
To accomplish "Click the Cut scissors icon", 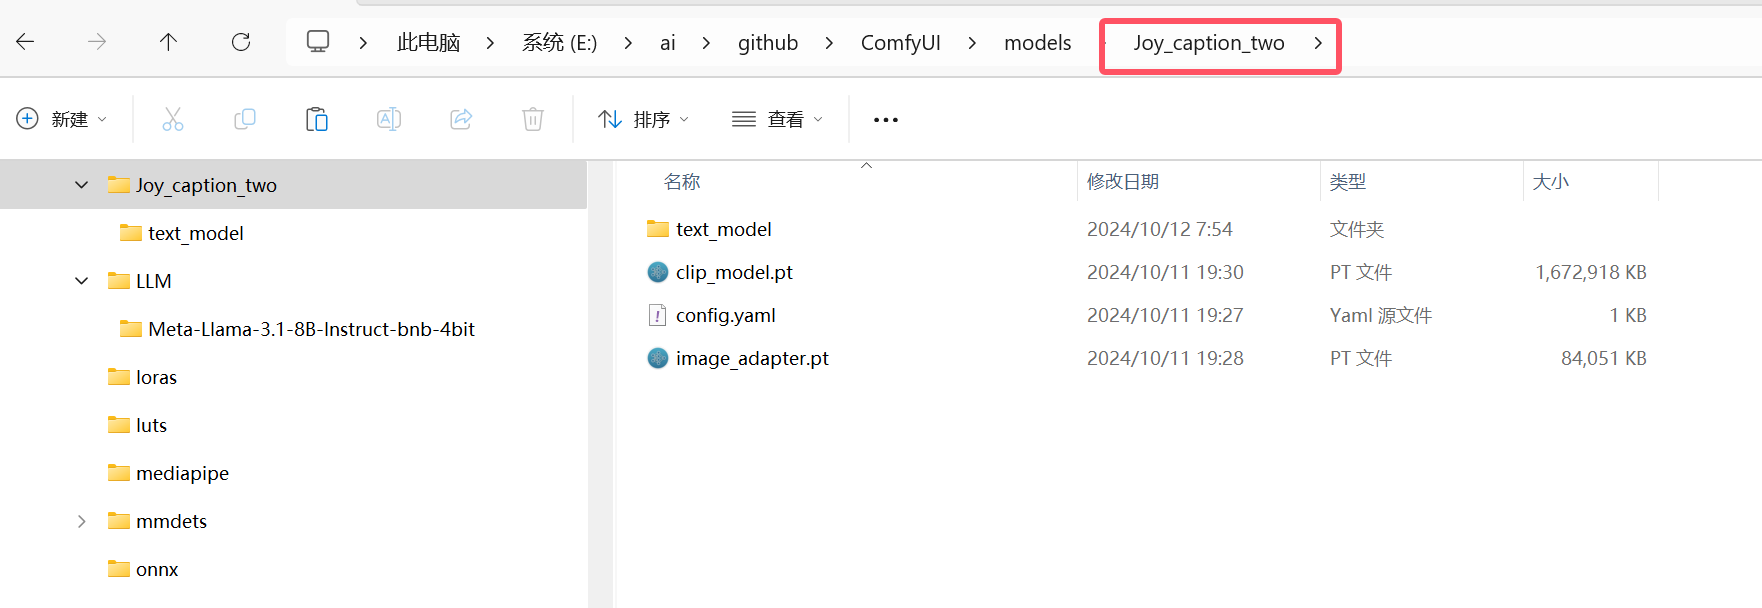I will pyautogui.click(x=173, y=120).
